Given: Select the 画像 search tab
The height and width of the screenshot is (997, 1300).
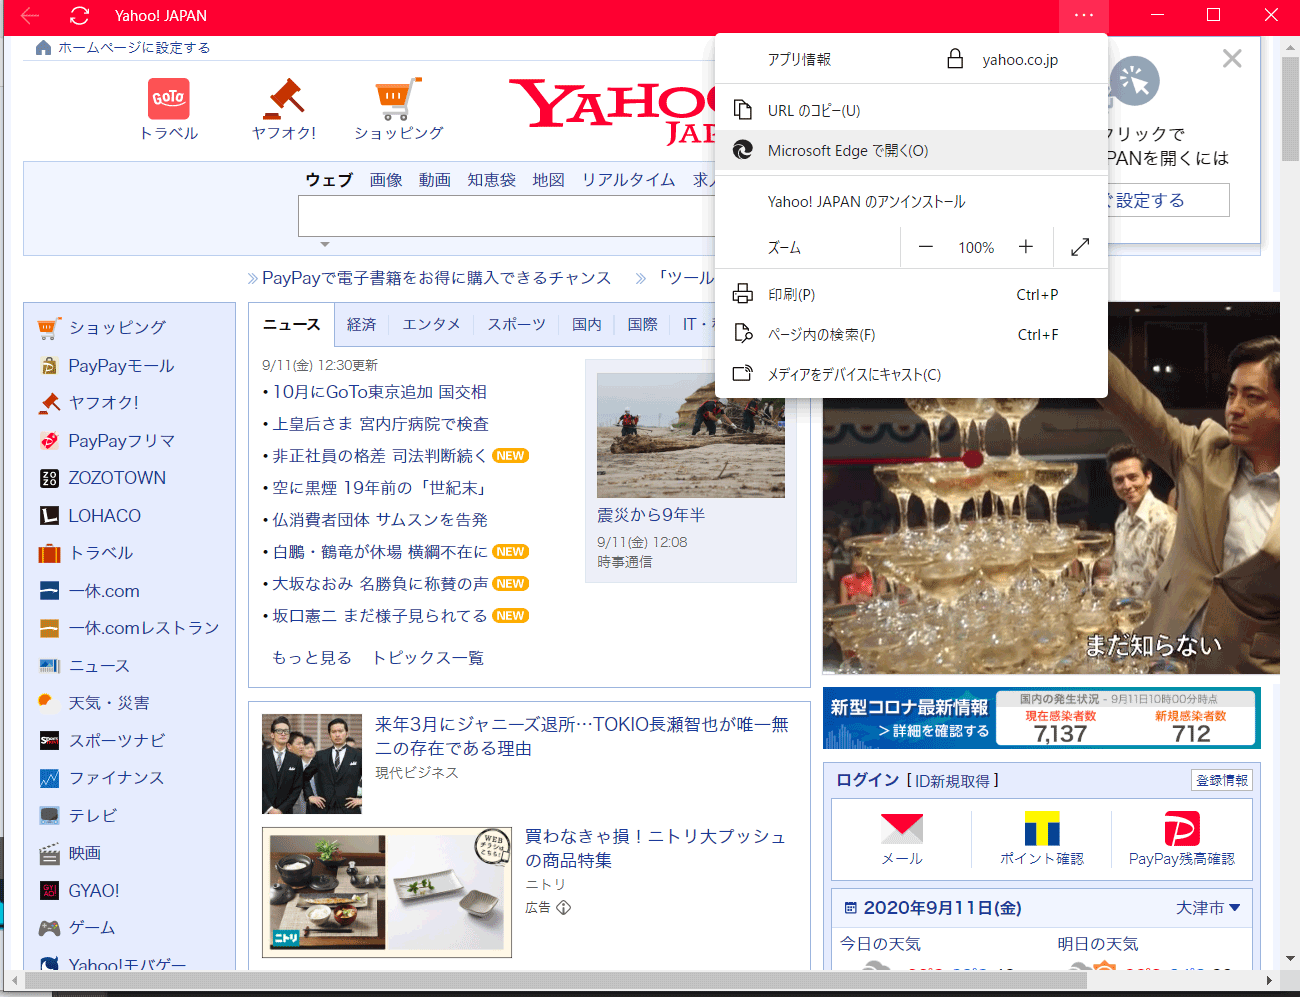Looking at the screenshot, I should click(386, 180).
